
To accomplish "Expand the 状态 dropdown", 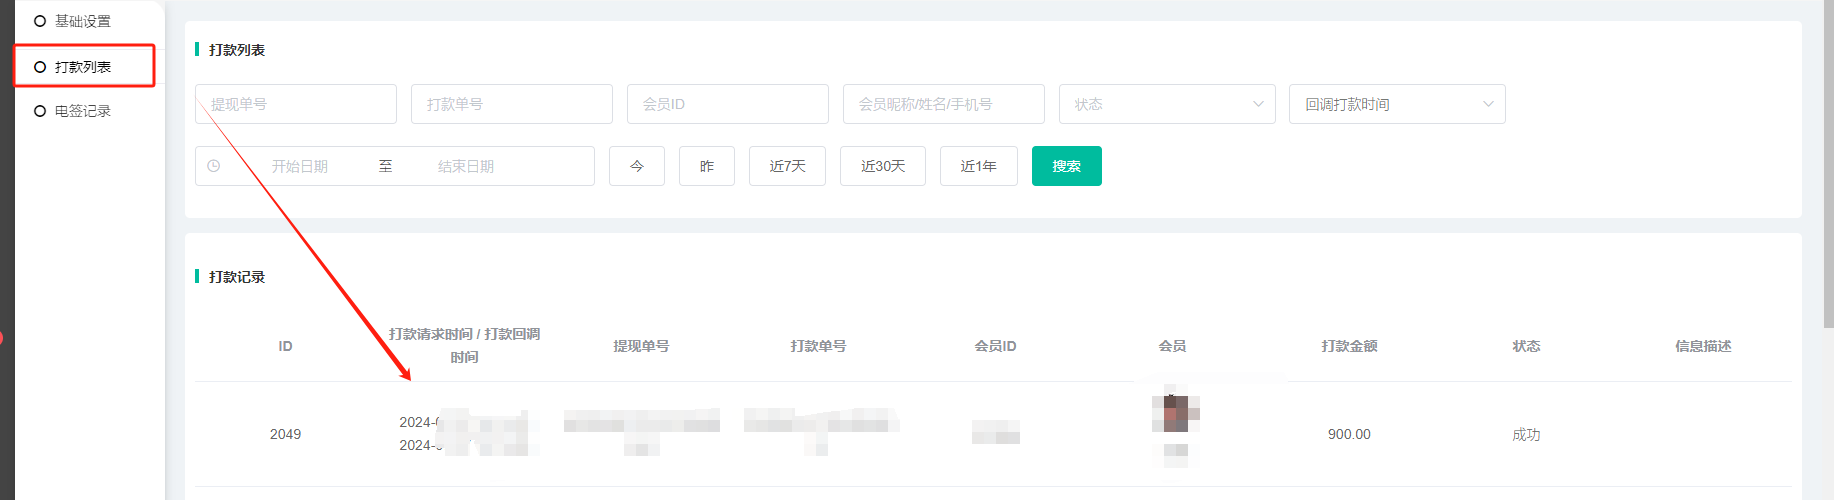I will (x=1166, y=104).
